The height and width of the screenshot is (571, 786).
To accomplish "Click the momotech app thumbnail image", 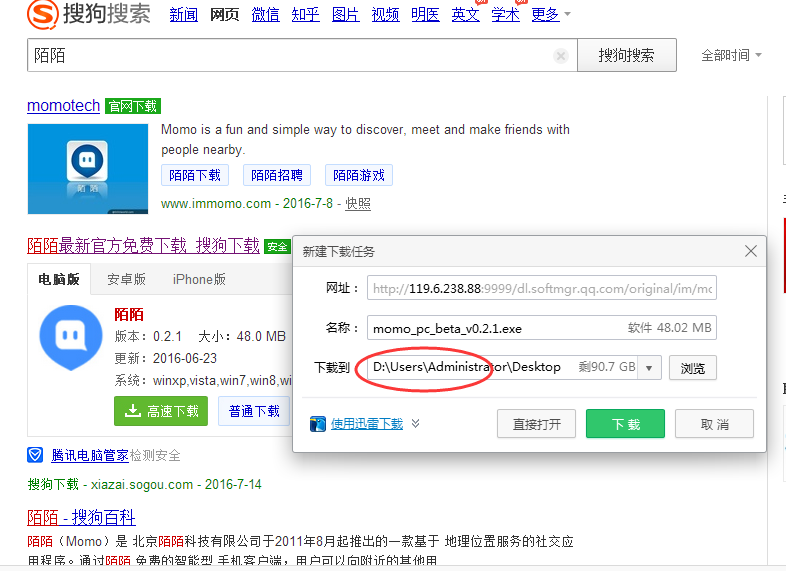I will (x=88, y=169).
